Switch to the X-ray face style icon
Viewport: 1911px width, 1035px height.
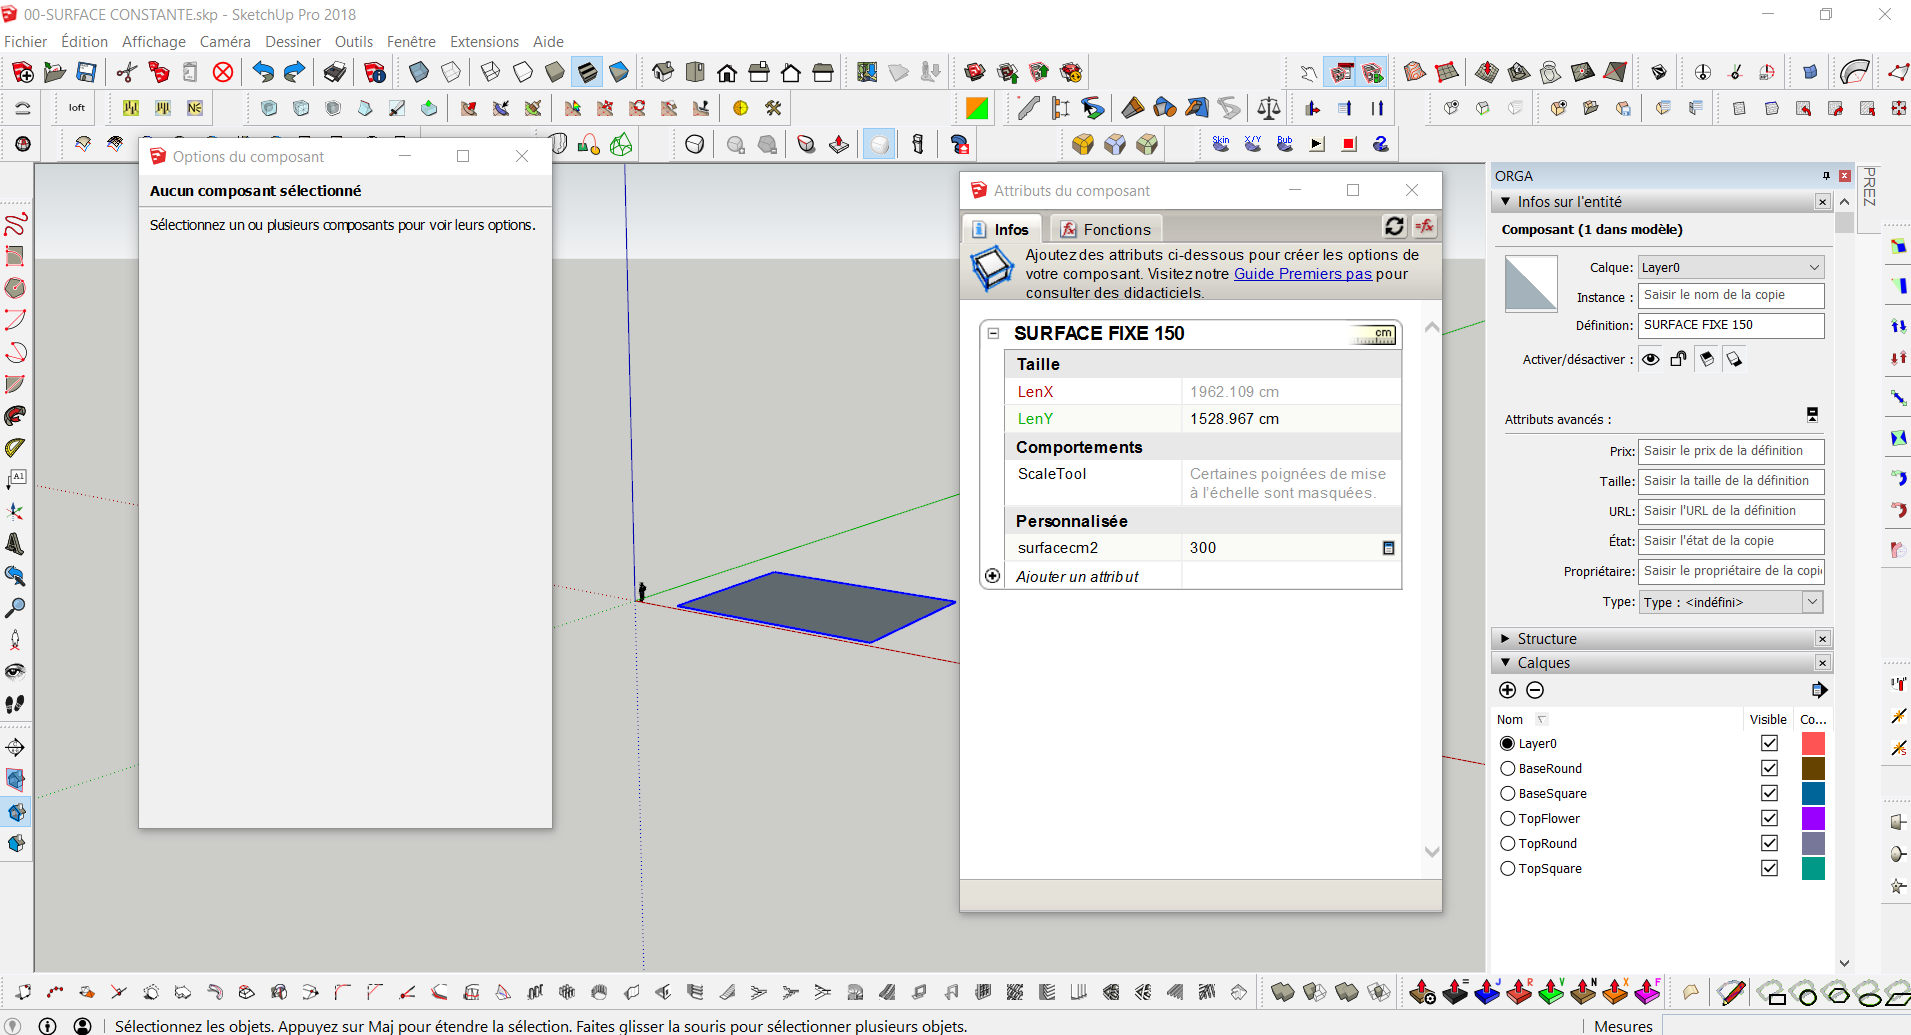pos(419,72)
